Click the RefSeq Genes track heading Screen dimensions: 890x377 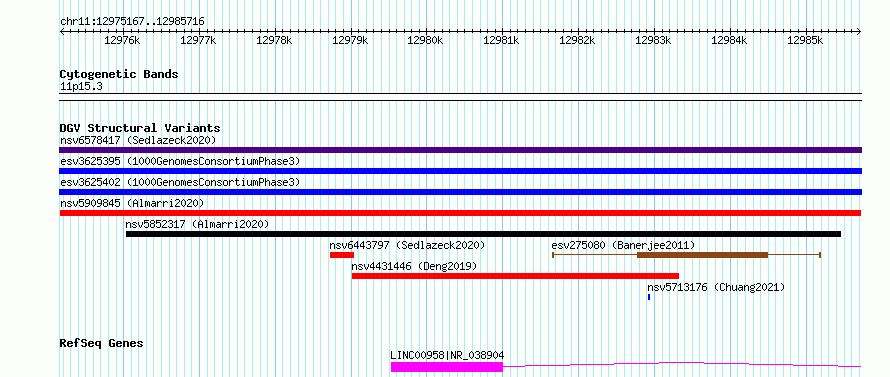point(101,343)
